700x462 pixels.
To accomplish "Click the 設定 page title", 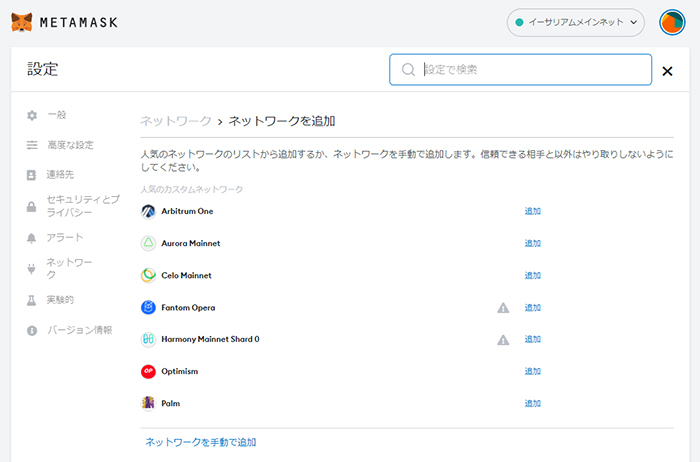I will [43, 69].
